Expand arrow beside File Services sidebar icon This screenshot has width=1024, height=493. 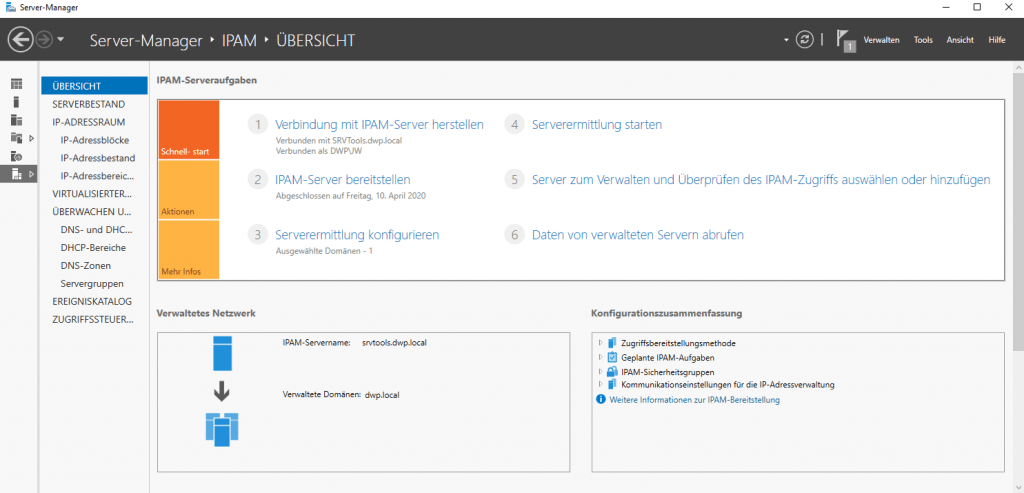point(31,138)
